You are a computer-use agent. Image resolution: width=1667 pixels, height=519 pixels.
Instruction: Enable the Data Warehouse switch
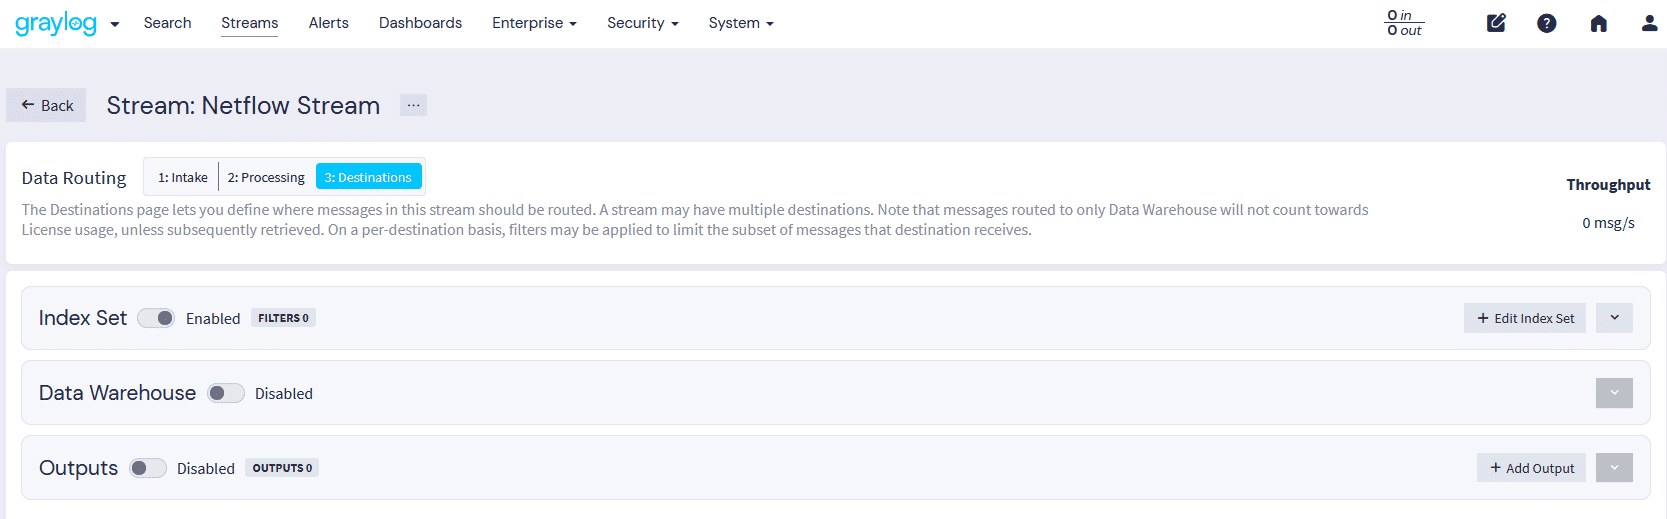click(226, 393)
